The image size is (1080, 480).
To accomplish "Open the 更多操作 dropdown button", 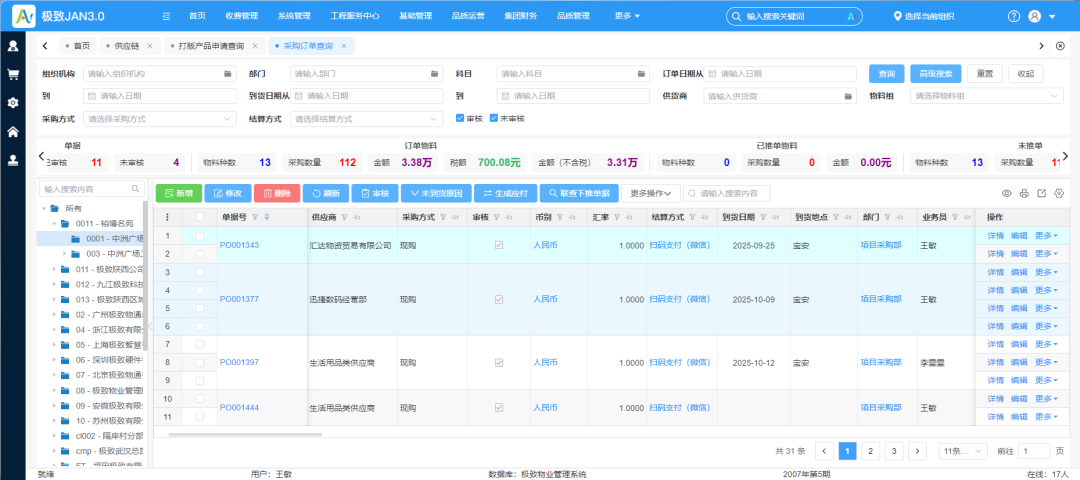I will (650, 194).
